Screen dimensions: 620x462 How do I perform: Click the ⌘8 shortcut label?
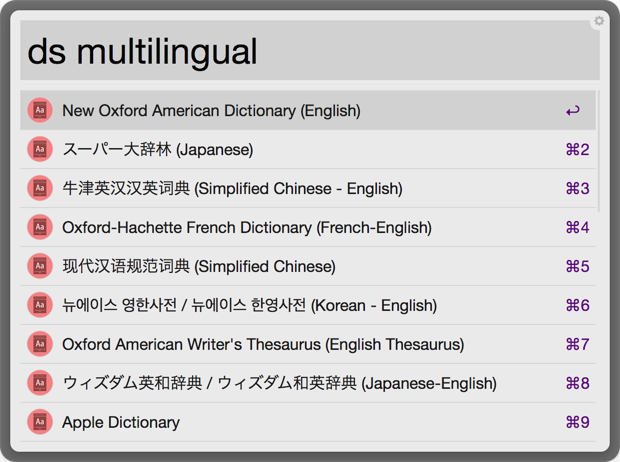click(577, 383)
